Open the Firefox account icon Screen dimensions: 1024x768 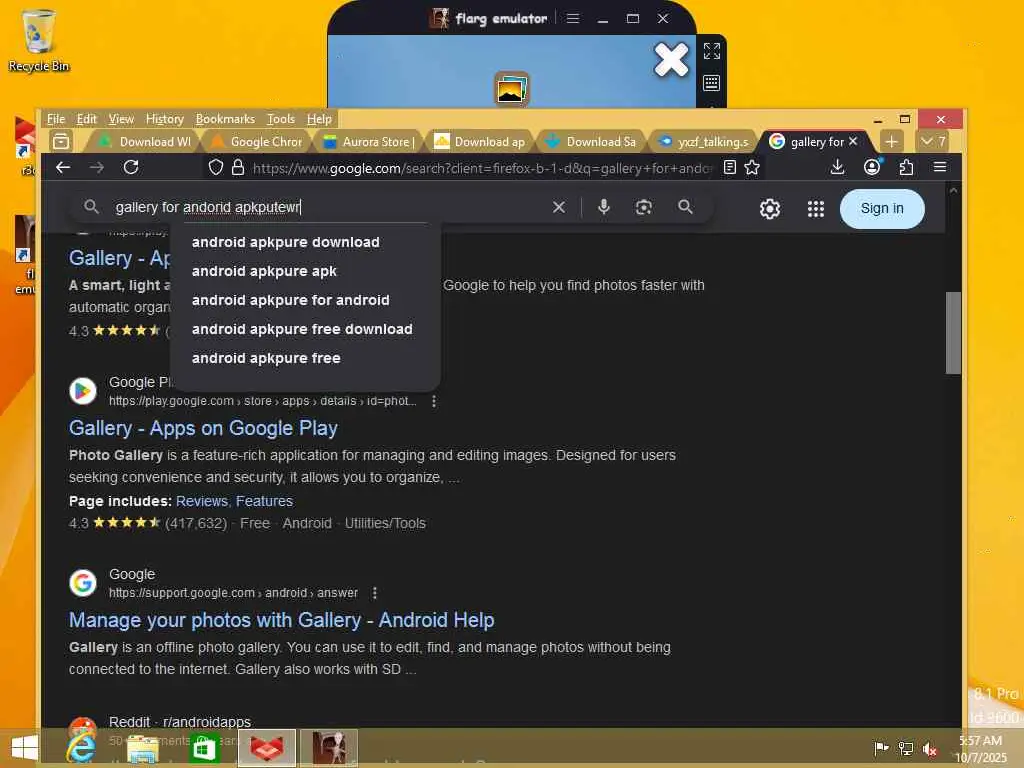(x=872, y=167)
